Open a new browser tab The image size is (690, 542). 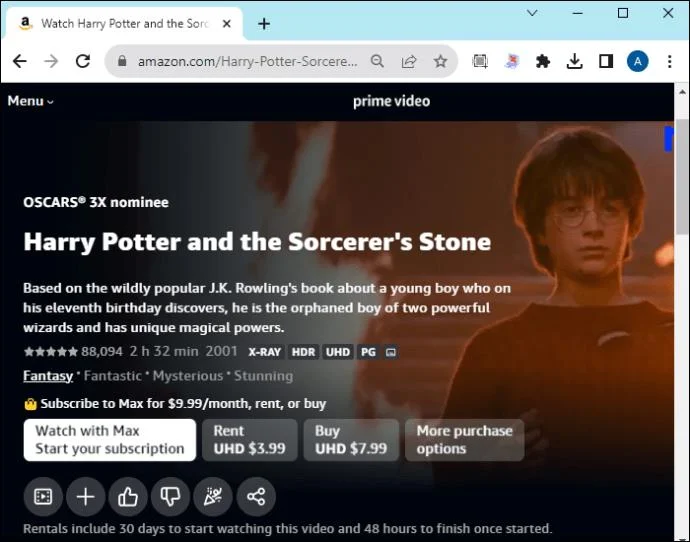click(x=264, y=24)
